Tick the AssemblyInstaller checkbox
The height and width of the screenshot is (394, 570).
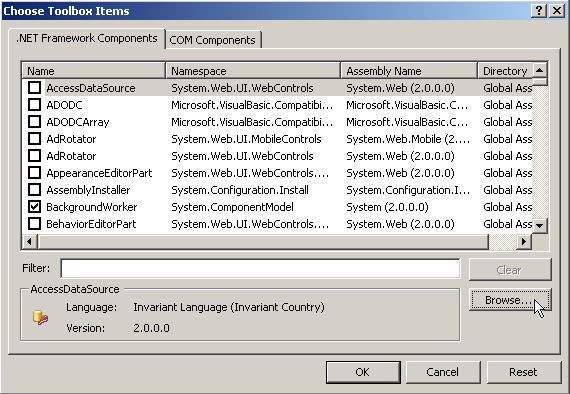click(x=35, y=190)
